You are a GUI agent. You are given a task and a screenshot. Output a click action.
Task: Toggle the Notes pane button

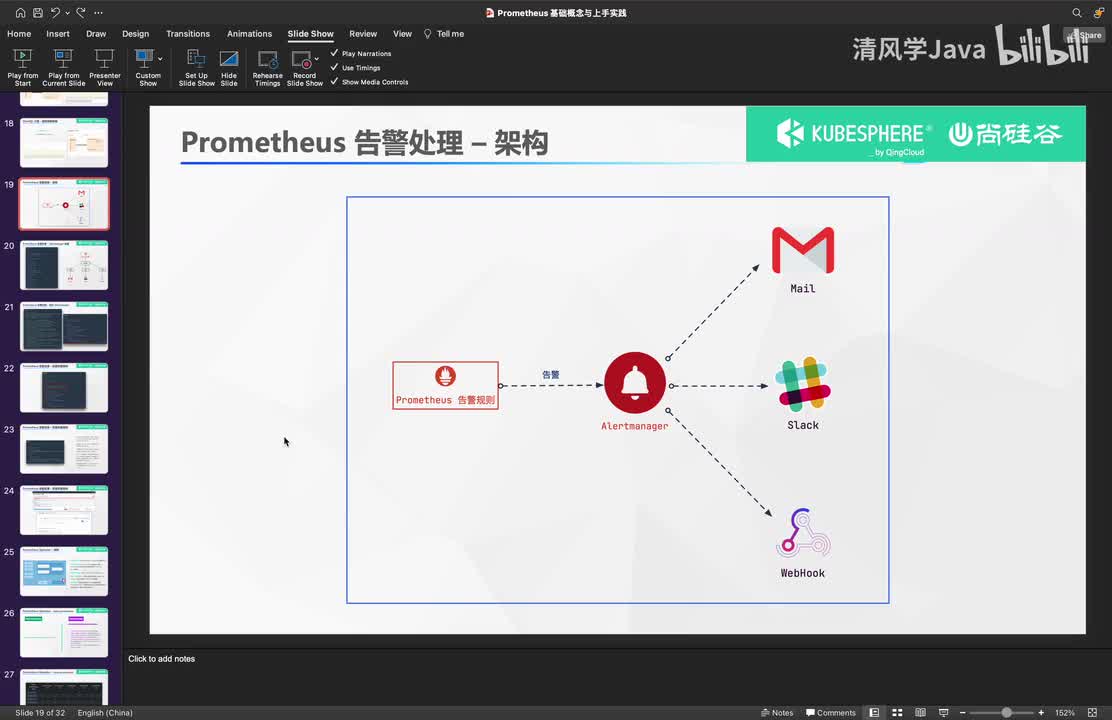click(777, 713)
